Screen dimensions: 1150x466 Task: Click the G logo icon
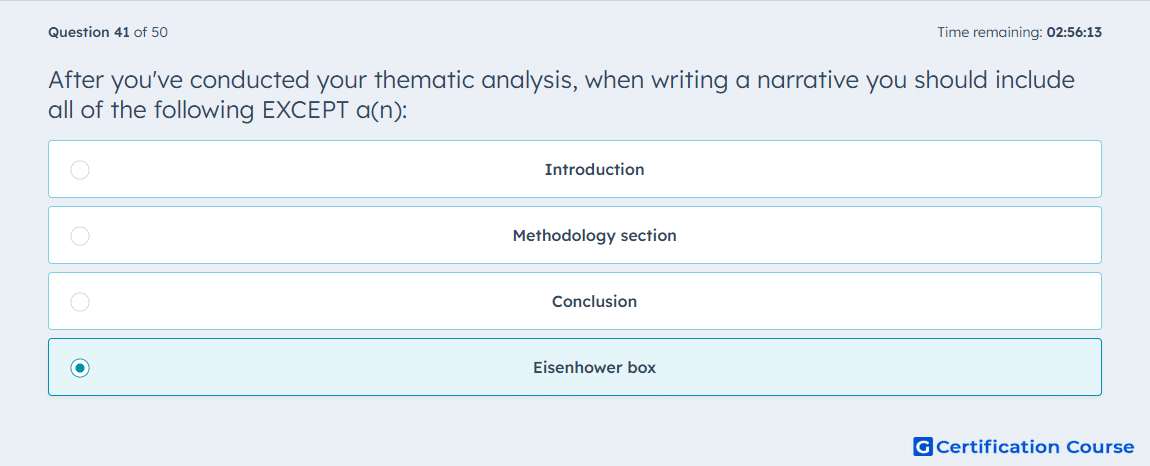tap(923, 446)
